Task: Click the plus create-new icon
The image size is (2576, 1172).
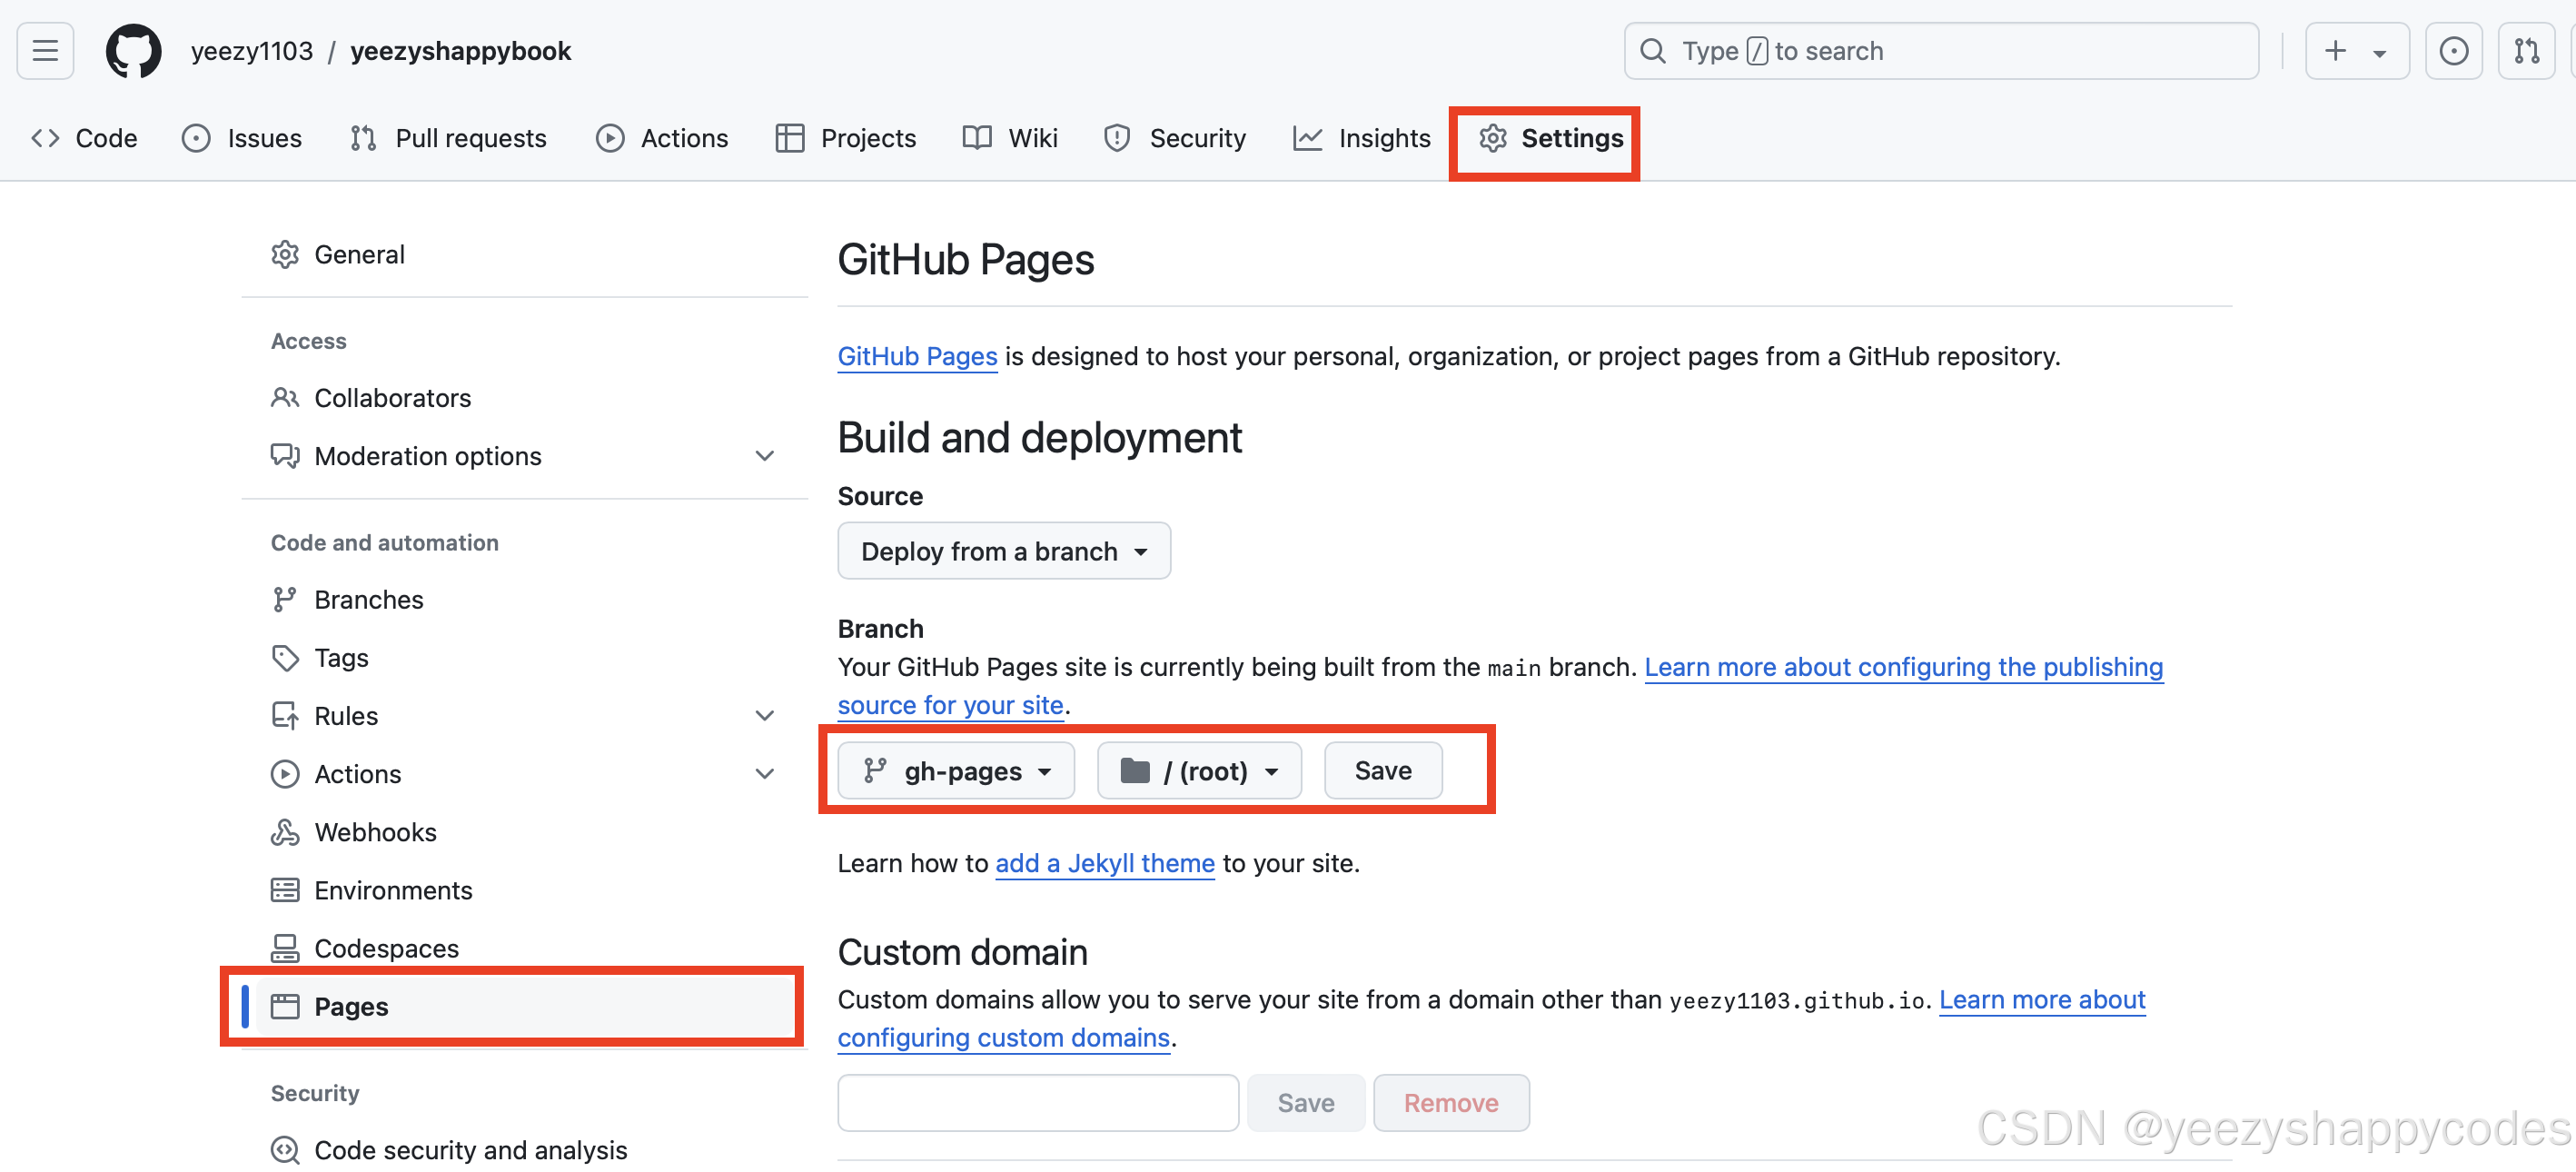Action: (x=2335, y=51)
